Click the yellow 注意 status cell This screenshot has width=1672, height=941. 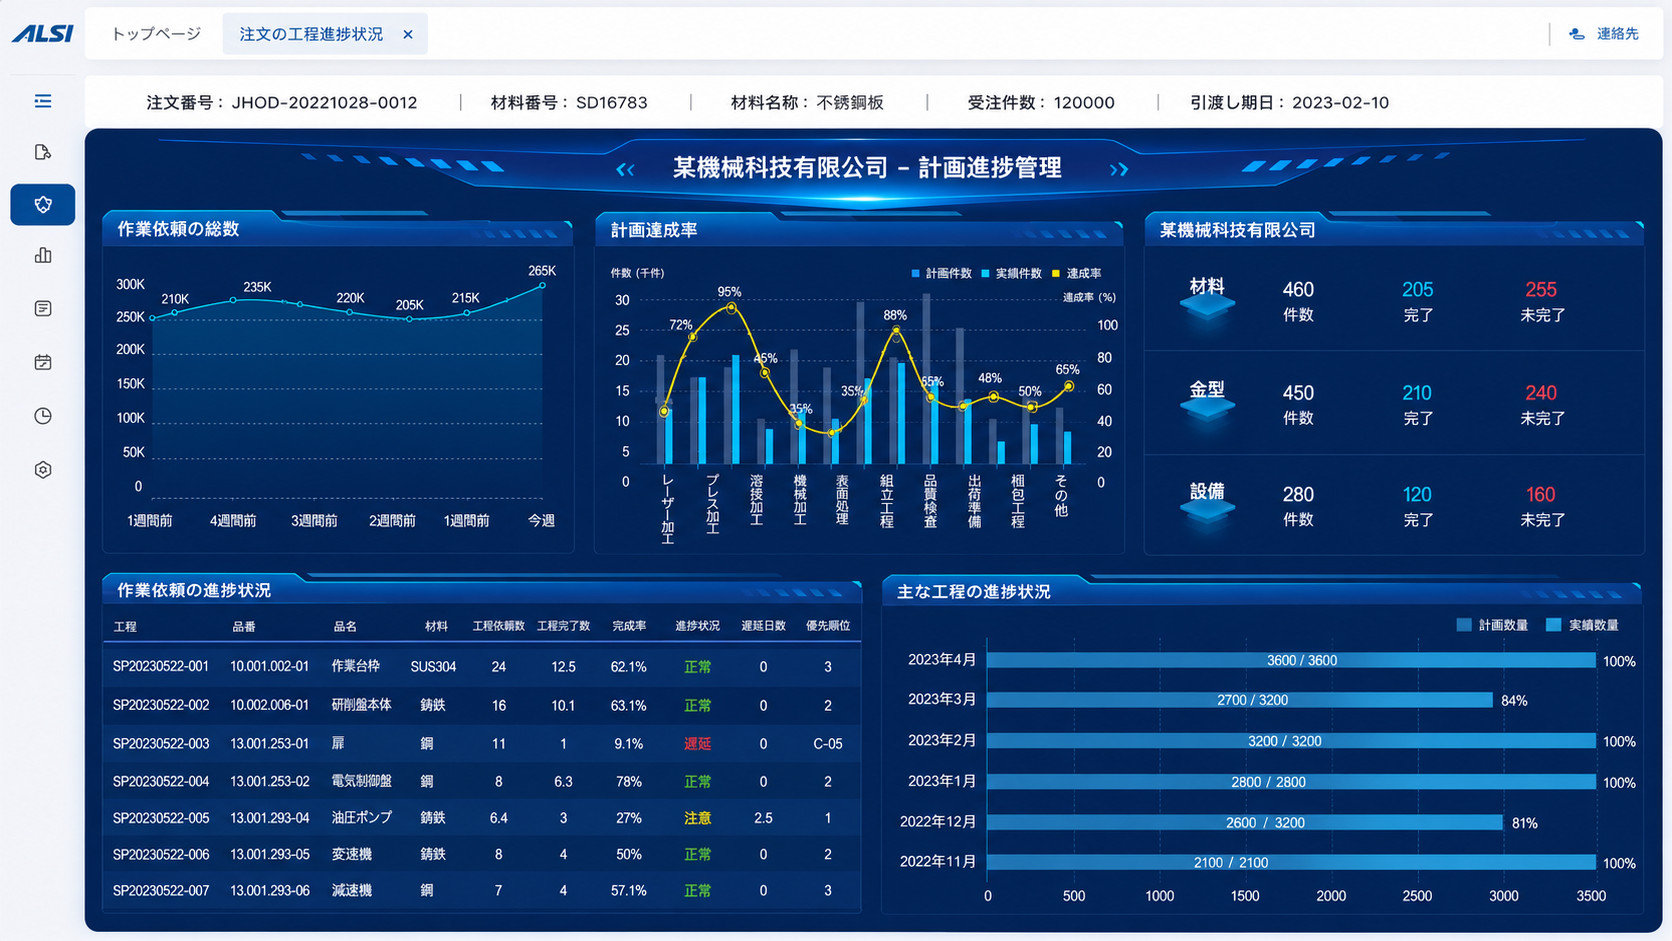pos(697,818)
